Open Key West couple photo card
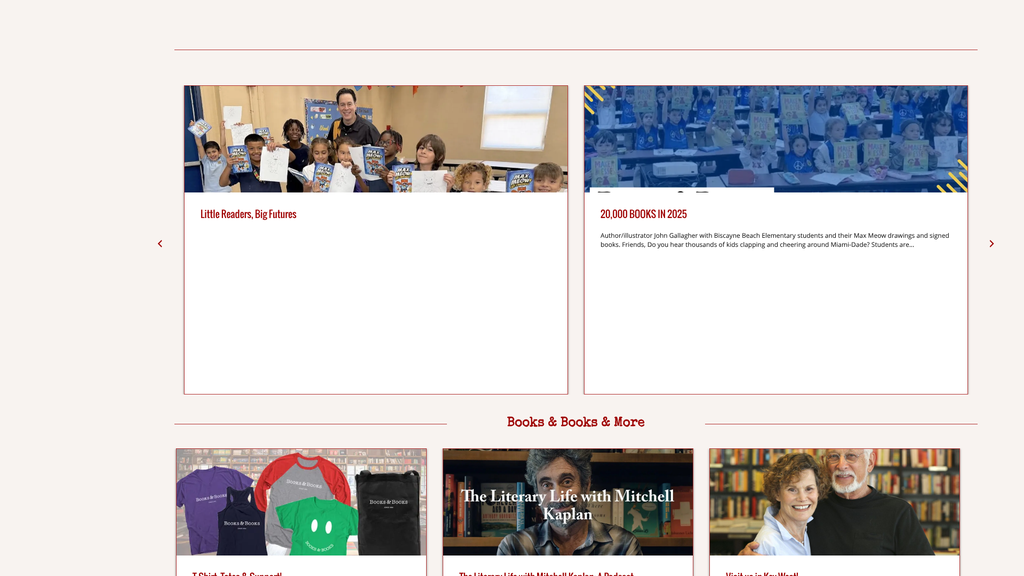Screen dimensions: 1024x576 [x=835, y=502]
